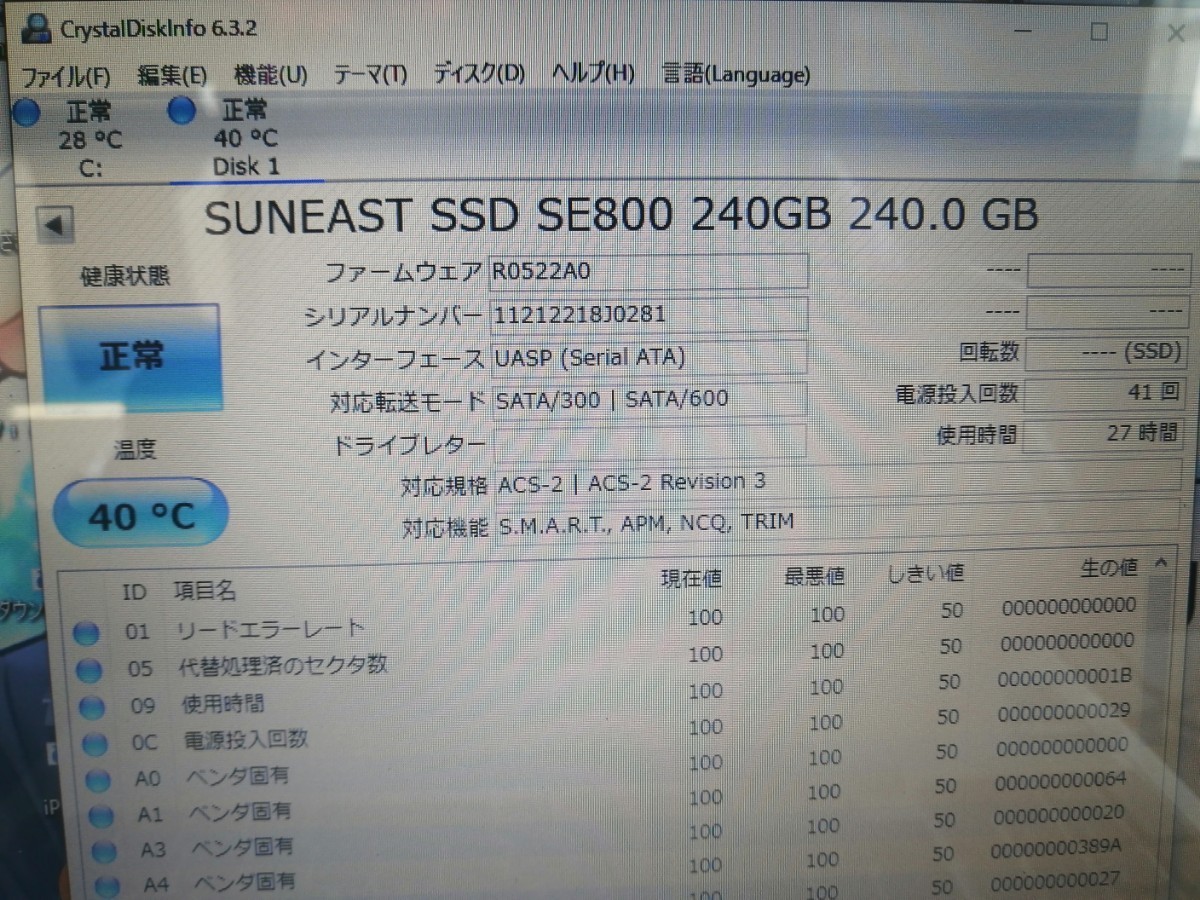Open the ファイル(F) menu
Screen dimensions: 1200x900
66,75
